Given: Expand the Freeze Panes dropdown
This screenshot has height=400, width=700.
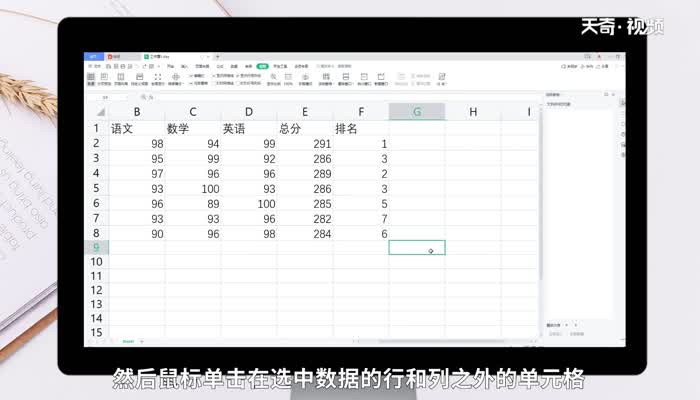Looking at the screenshot, I should point(333,84).
